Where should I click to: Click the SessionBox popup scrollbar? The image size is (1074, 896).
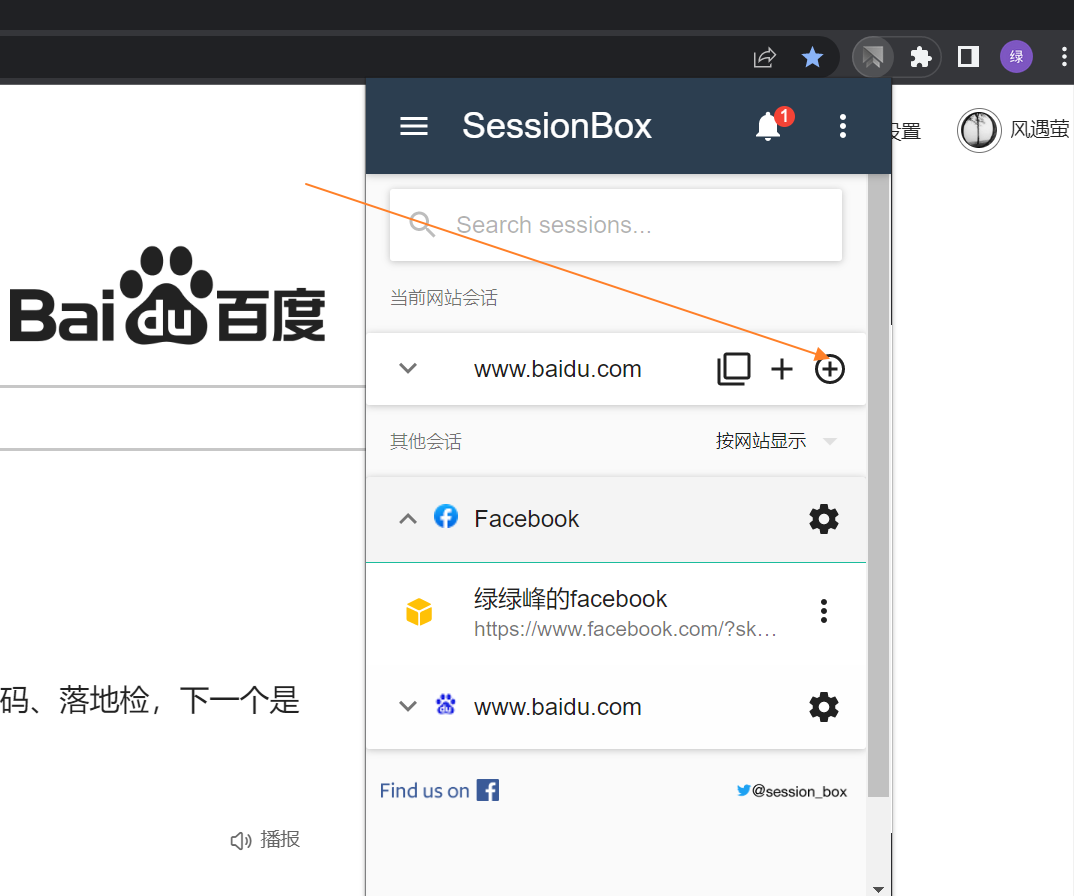coord(878,485)
